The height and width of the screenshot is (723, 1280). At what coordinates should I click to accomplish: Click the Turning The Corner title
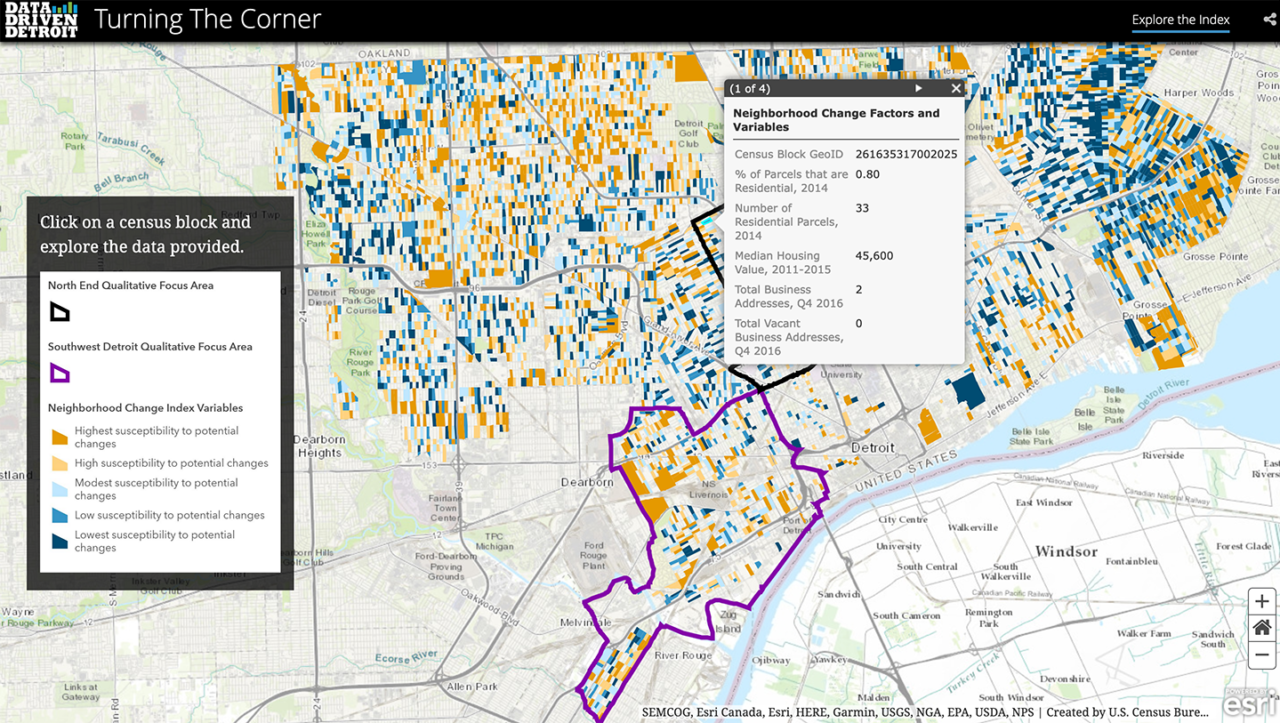207,19
